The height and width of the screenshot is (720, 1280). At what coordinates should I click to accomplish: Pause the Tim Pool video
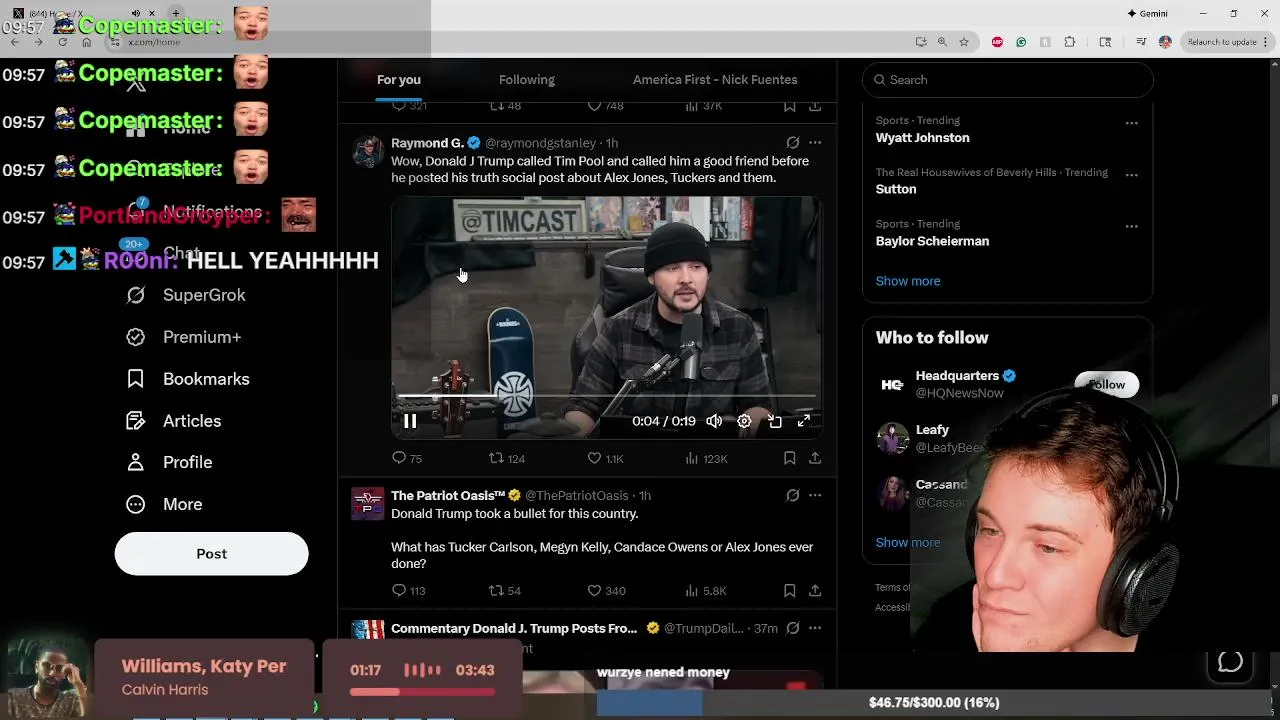[x=410, y=421]
